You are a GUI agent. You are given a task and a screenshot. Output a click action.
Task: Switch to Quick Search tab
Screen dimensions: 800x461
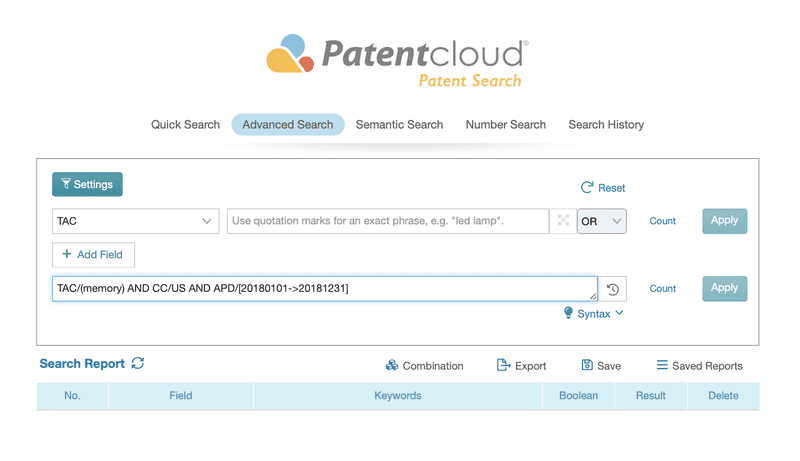(185, 124)
